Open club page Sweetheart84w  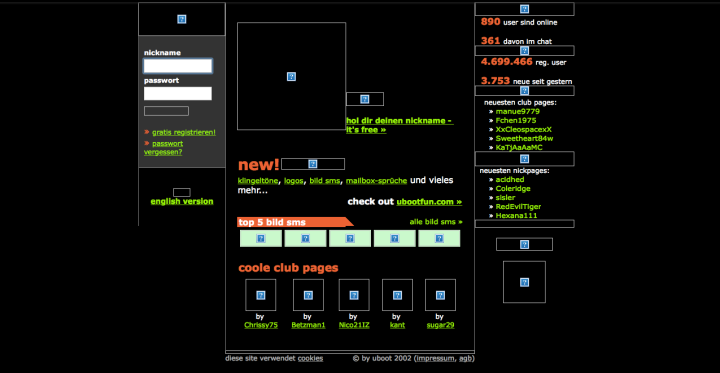coord(524,138)
